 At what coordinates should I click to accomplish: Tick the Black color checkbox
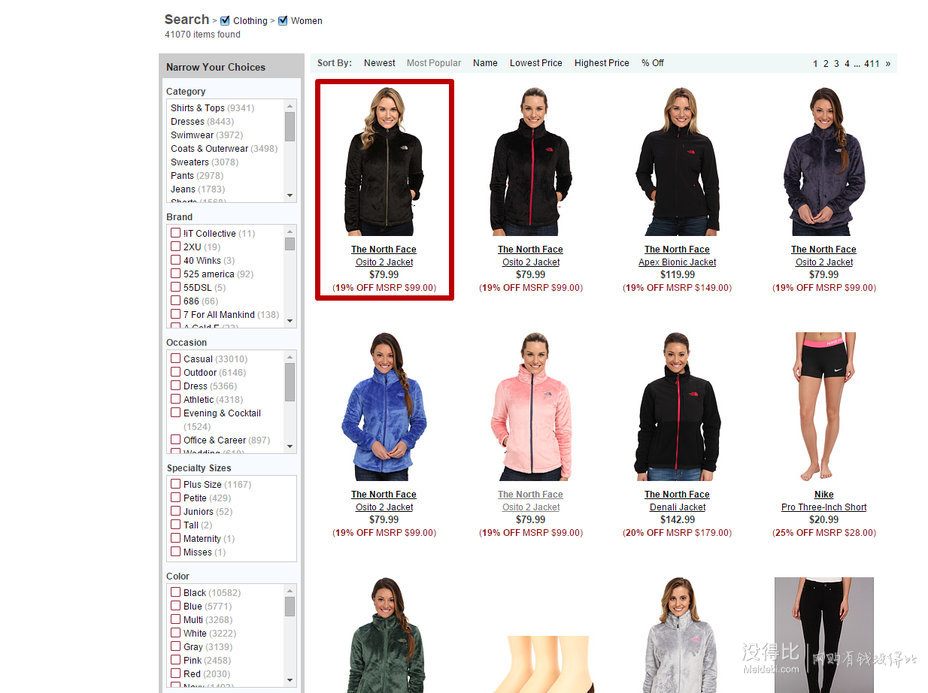176,592
